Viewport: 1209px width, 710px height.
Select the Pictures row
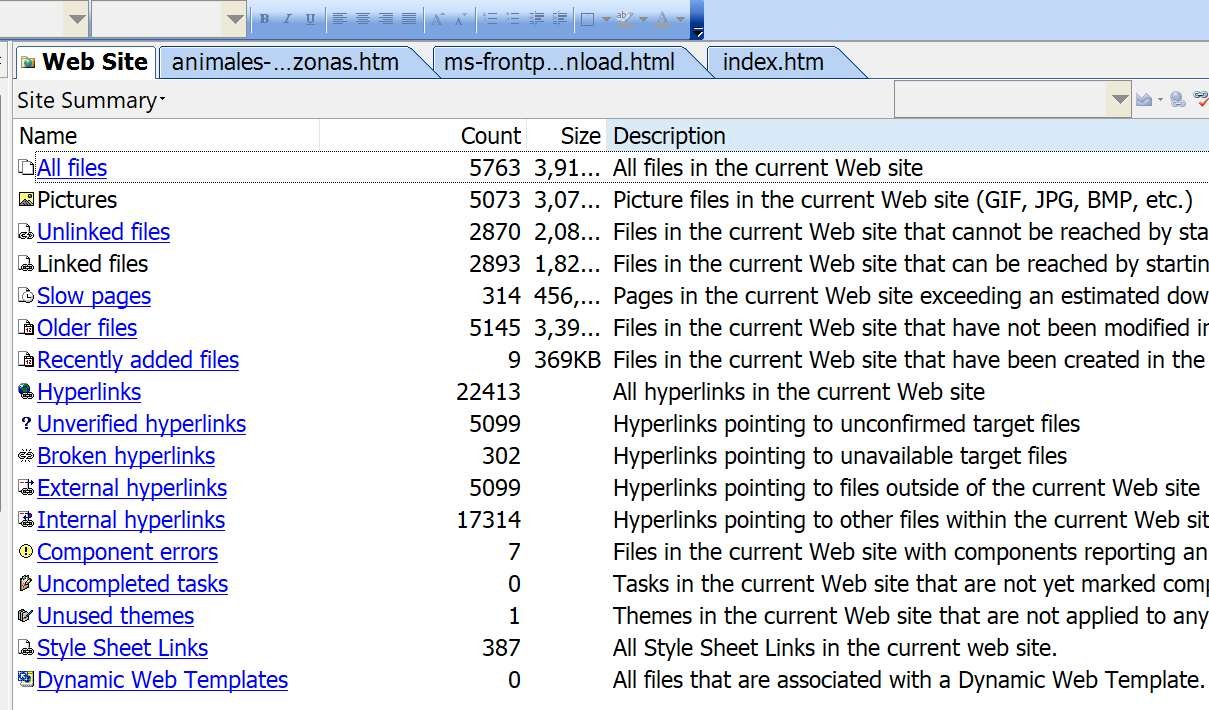point(612,200)
